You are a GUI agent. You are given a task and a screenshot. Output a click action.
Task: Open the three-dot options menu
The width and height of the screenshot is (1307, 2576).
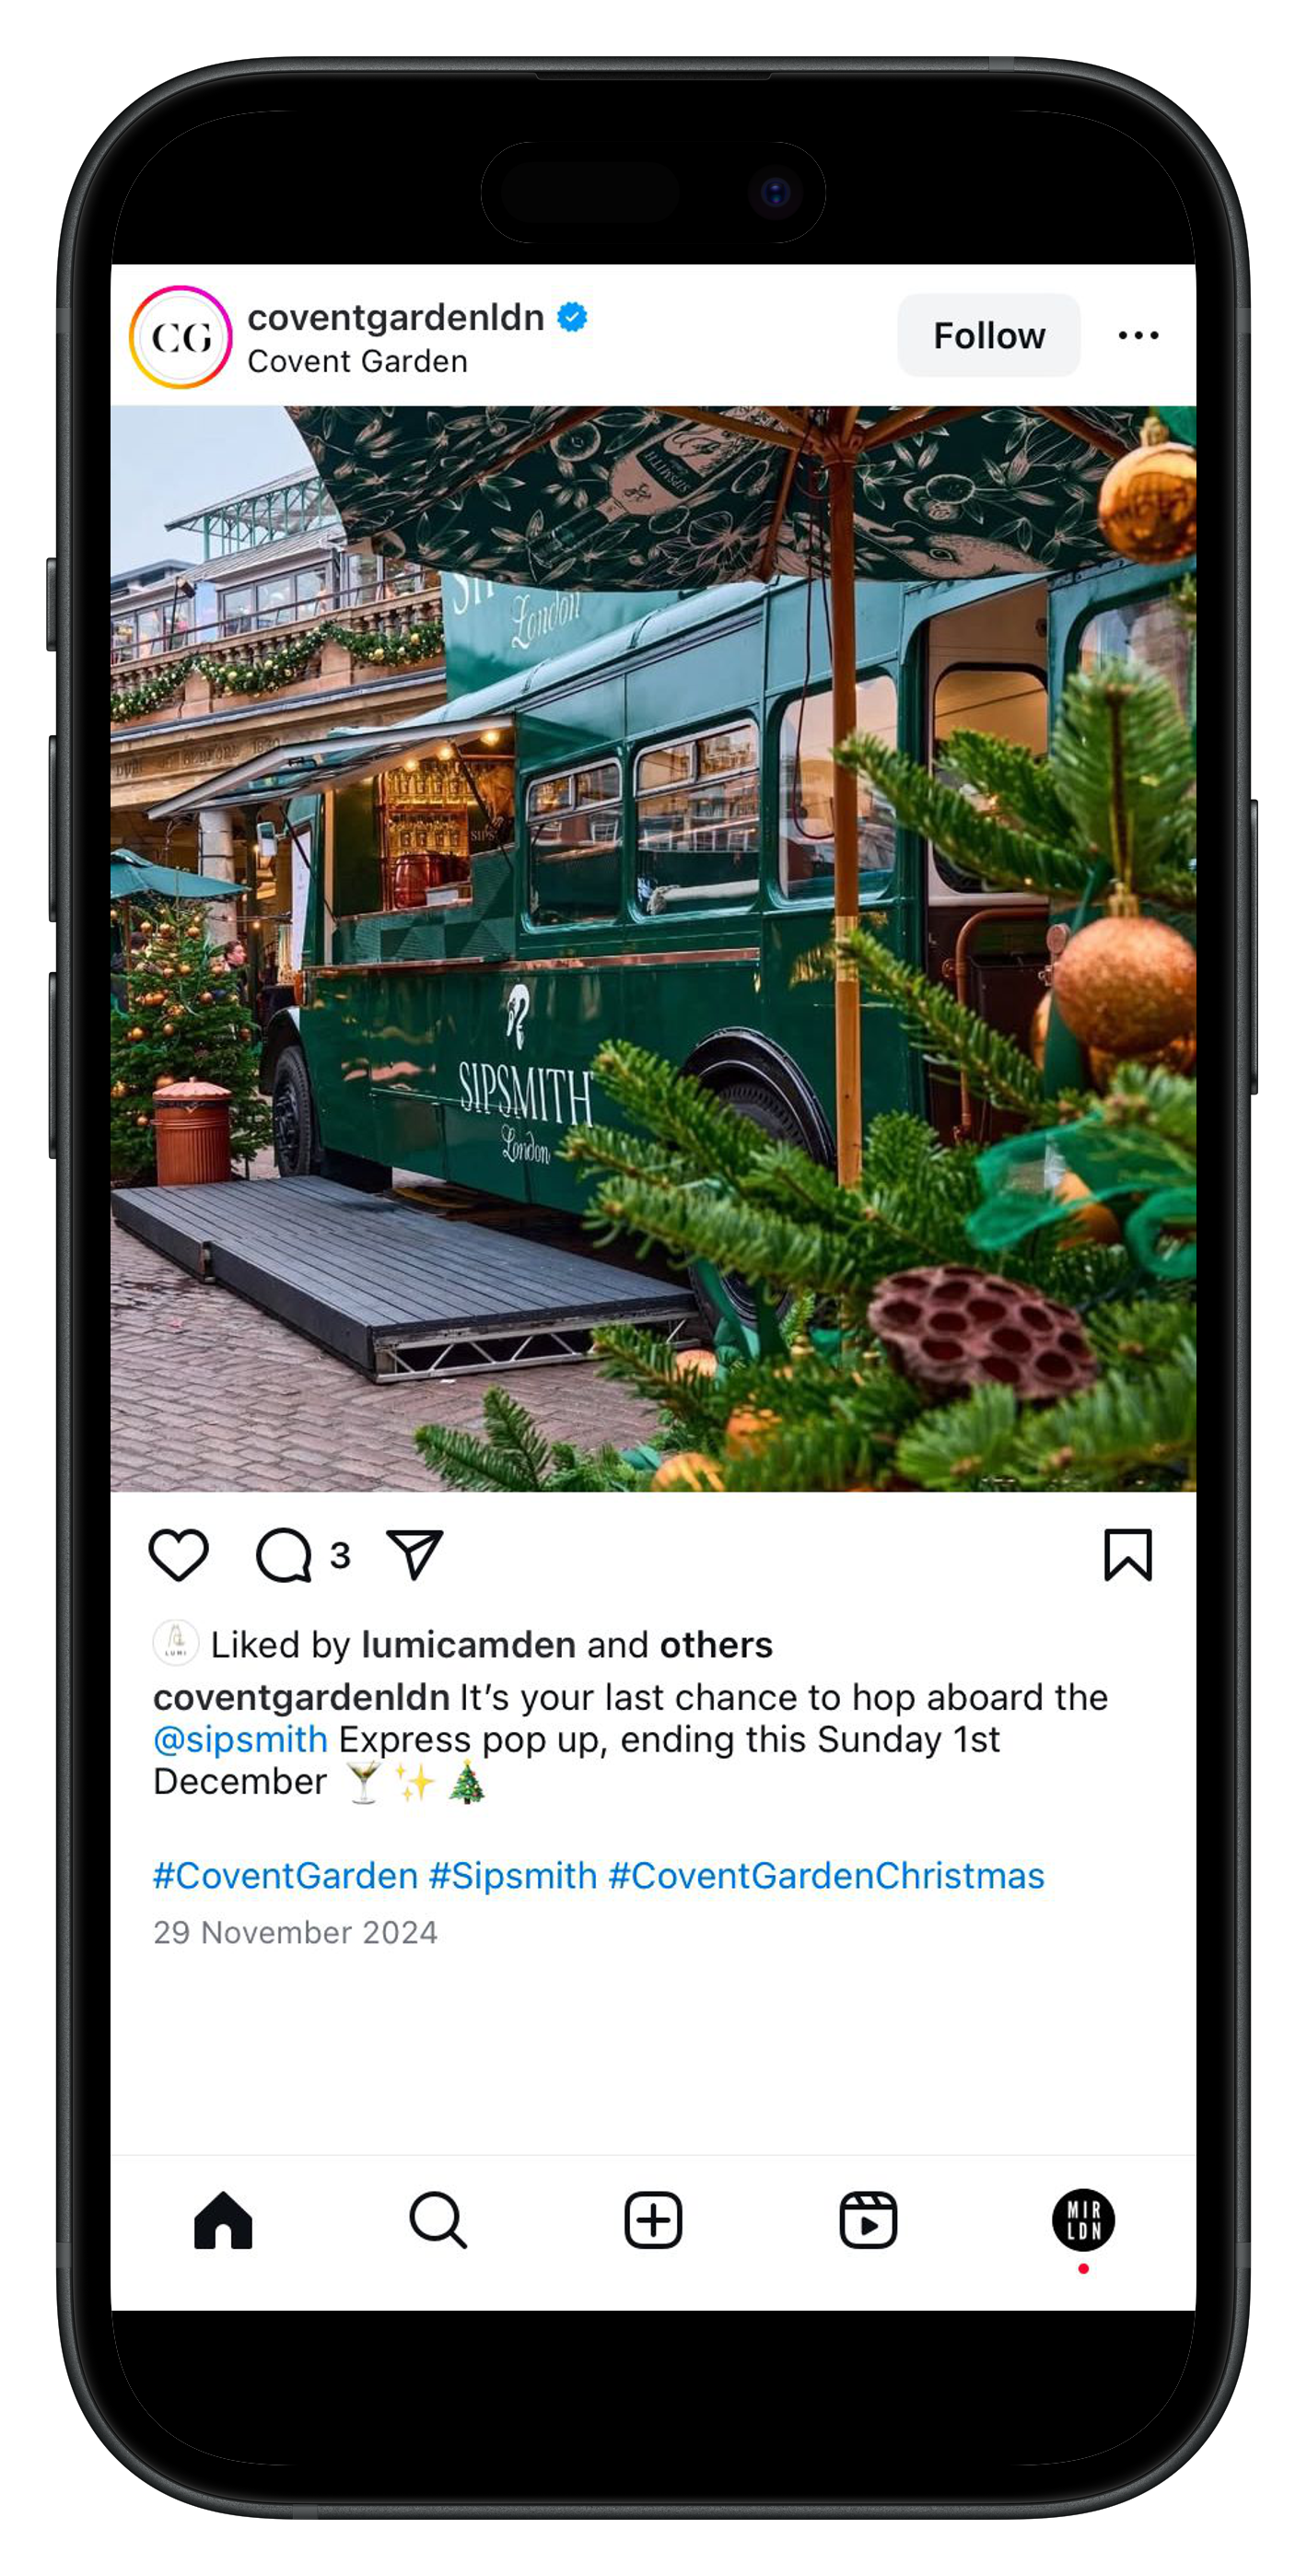click(x=1138, y=335)
